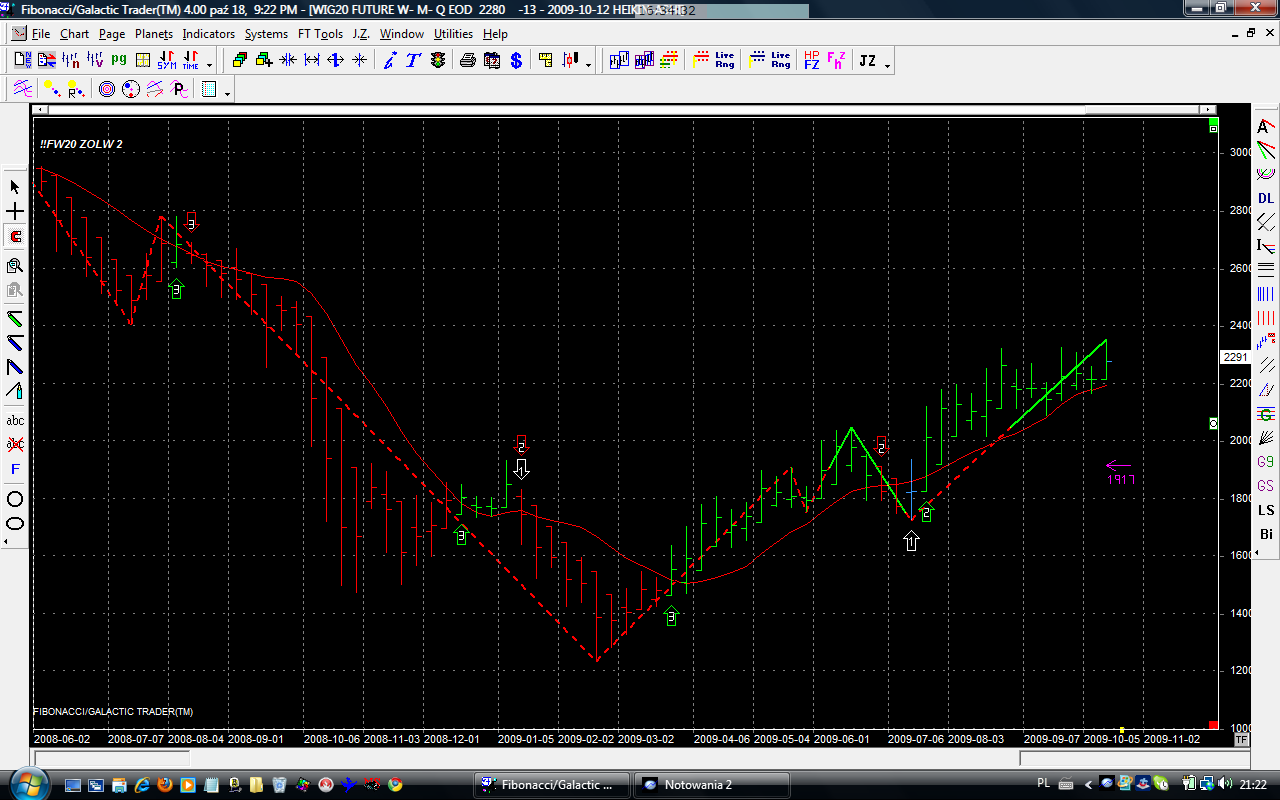1280x800 pixels.
Task: Select the abc text annotation tool
Action: pos(15,421)
